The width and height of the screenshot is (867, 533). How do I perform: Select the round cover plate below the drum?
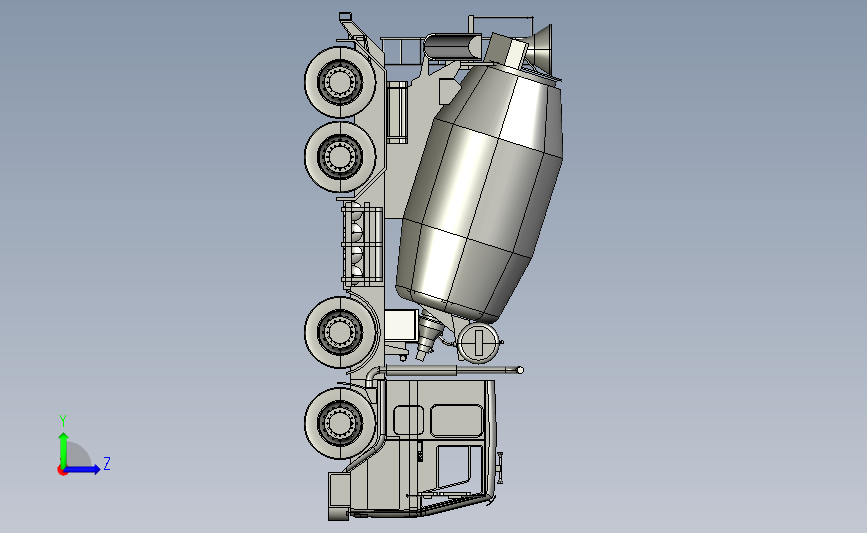(x=478, y=343)
